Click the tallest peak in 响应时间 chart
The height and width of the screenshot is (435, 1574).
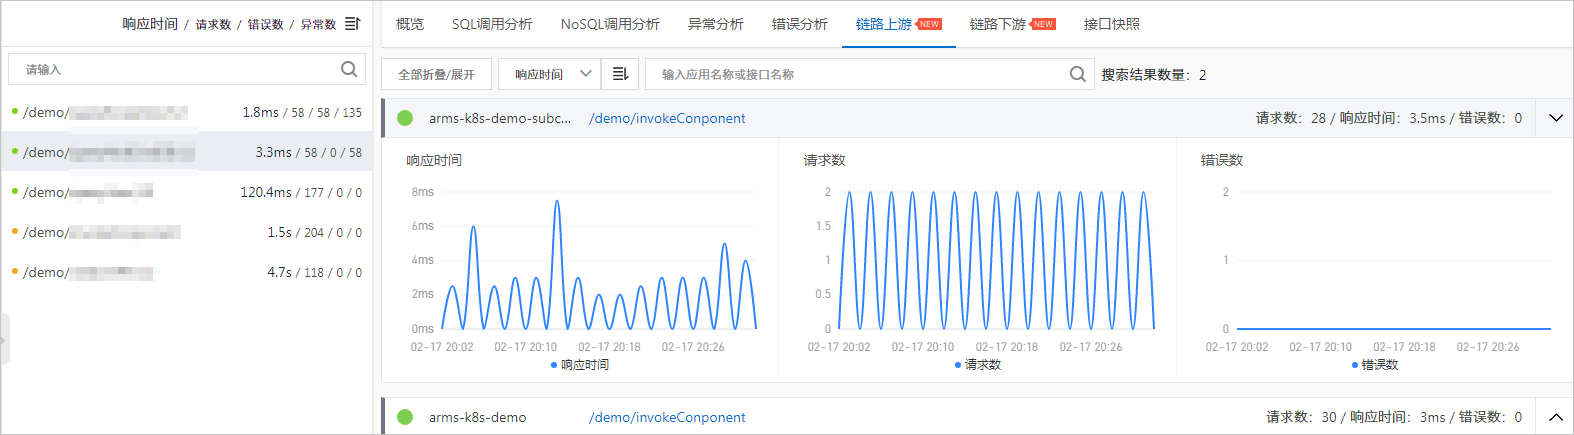tap(556, 202)
